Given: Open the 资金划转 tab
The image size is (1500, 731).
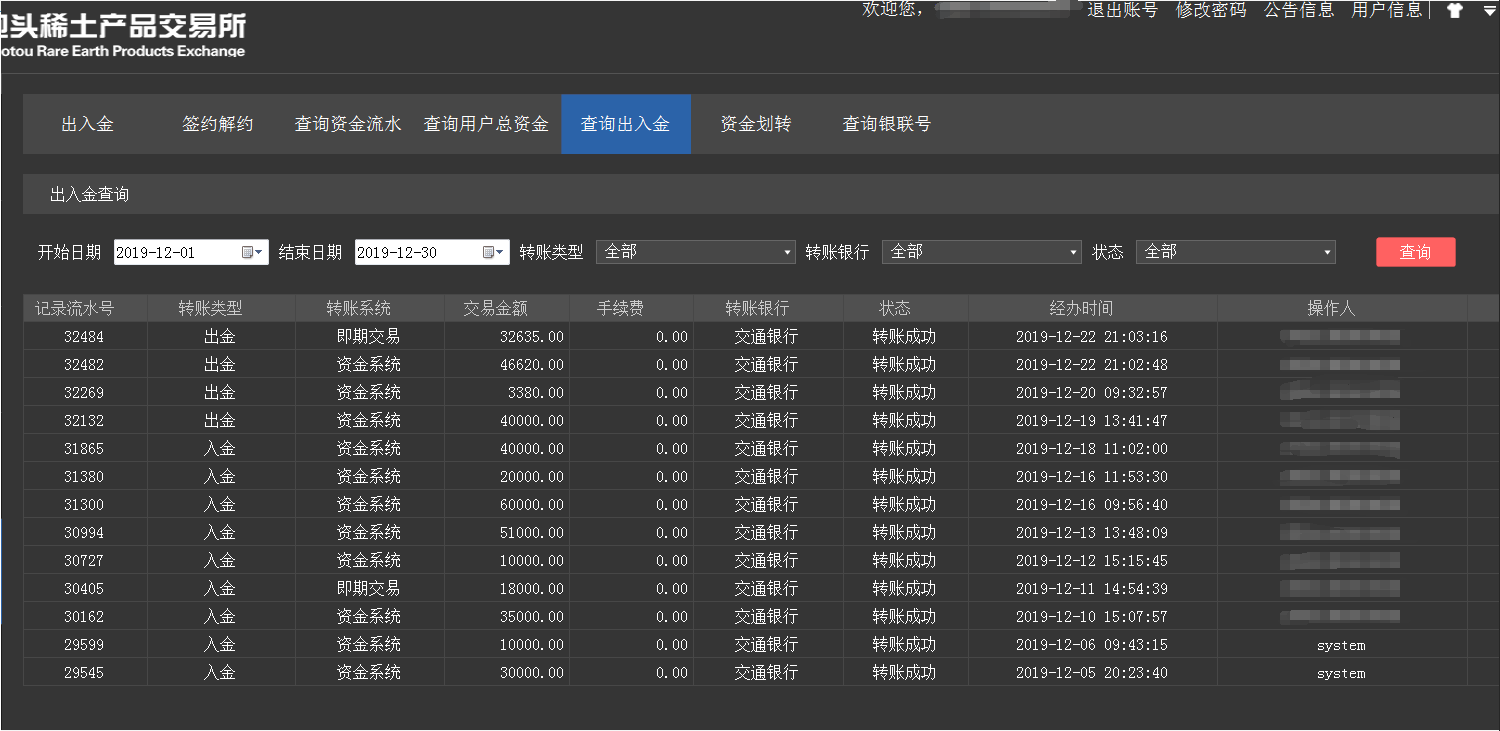Looking at the screenshot, I should pyautogui.click(x=755, y=124).
